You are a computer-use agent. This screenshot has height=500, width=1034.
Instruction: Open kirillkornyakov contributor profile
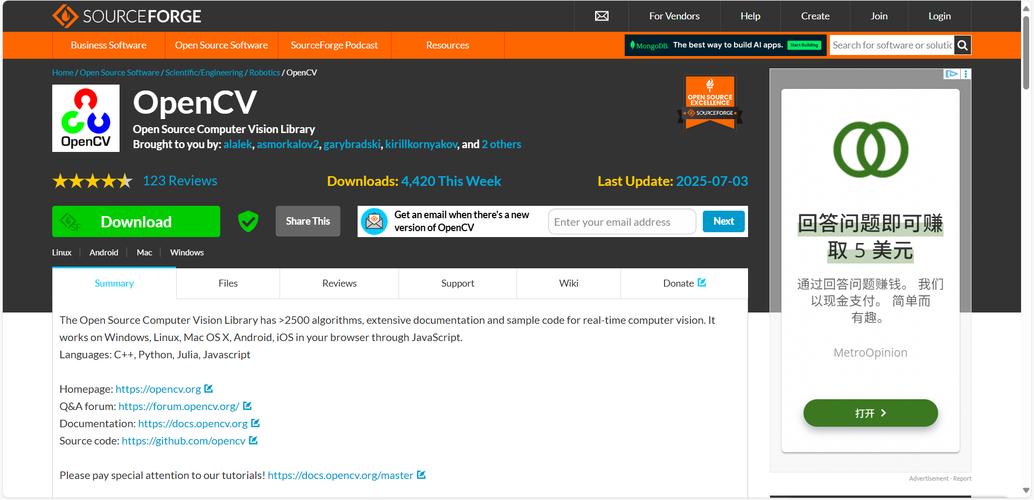click(x=421, y=144)
